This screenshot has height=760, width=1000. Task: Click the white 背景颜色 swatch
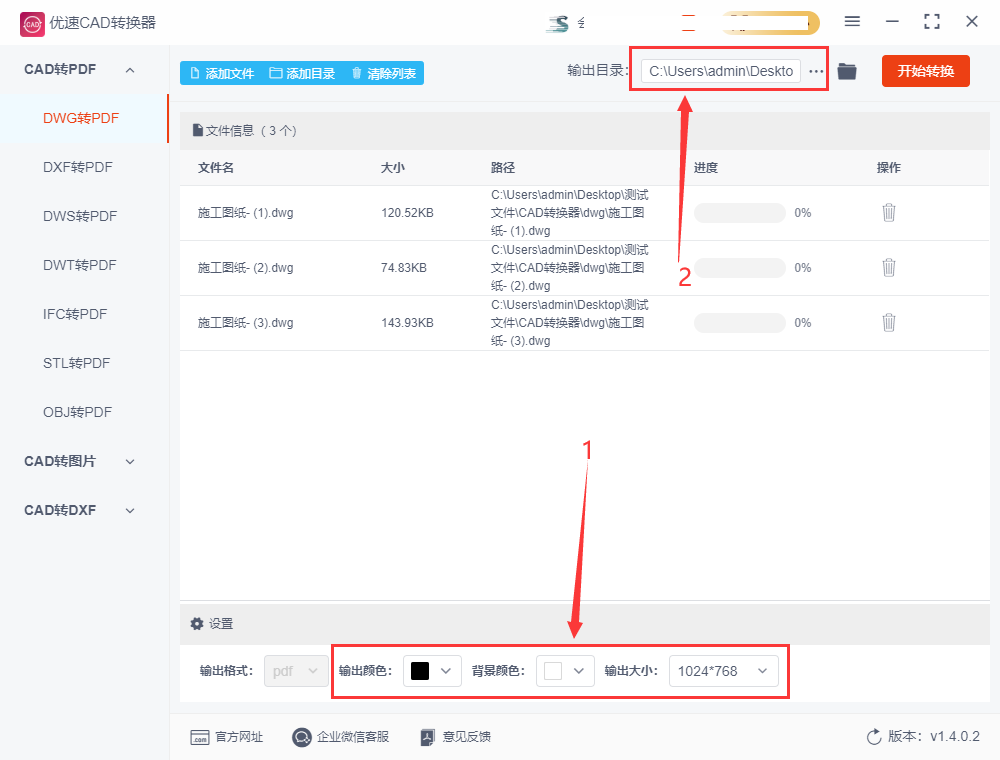point(553,671)
